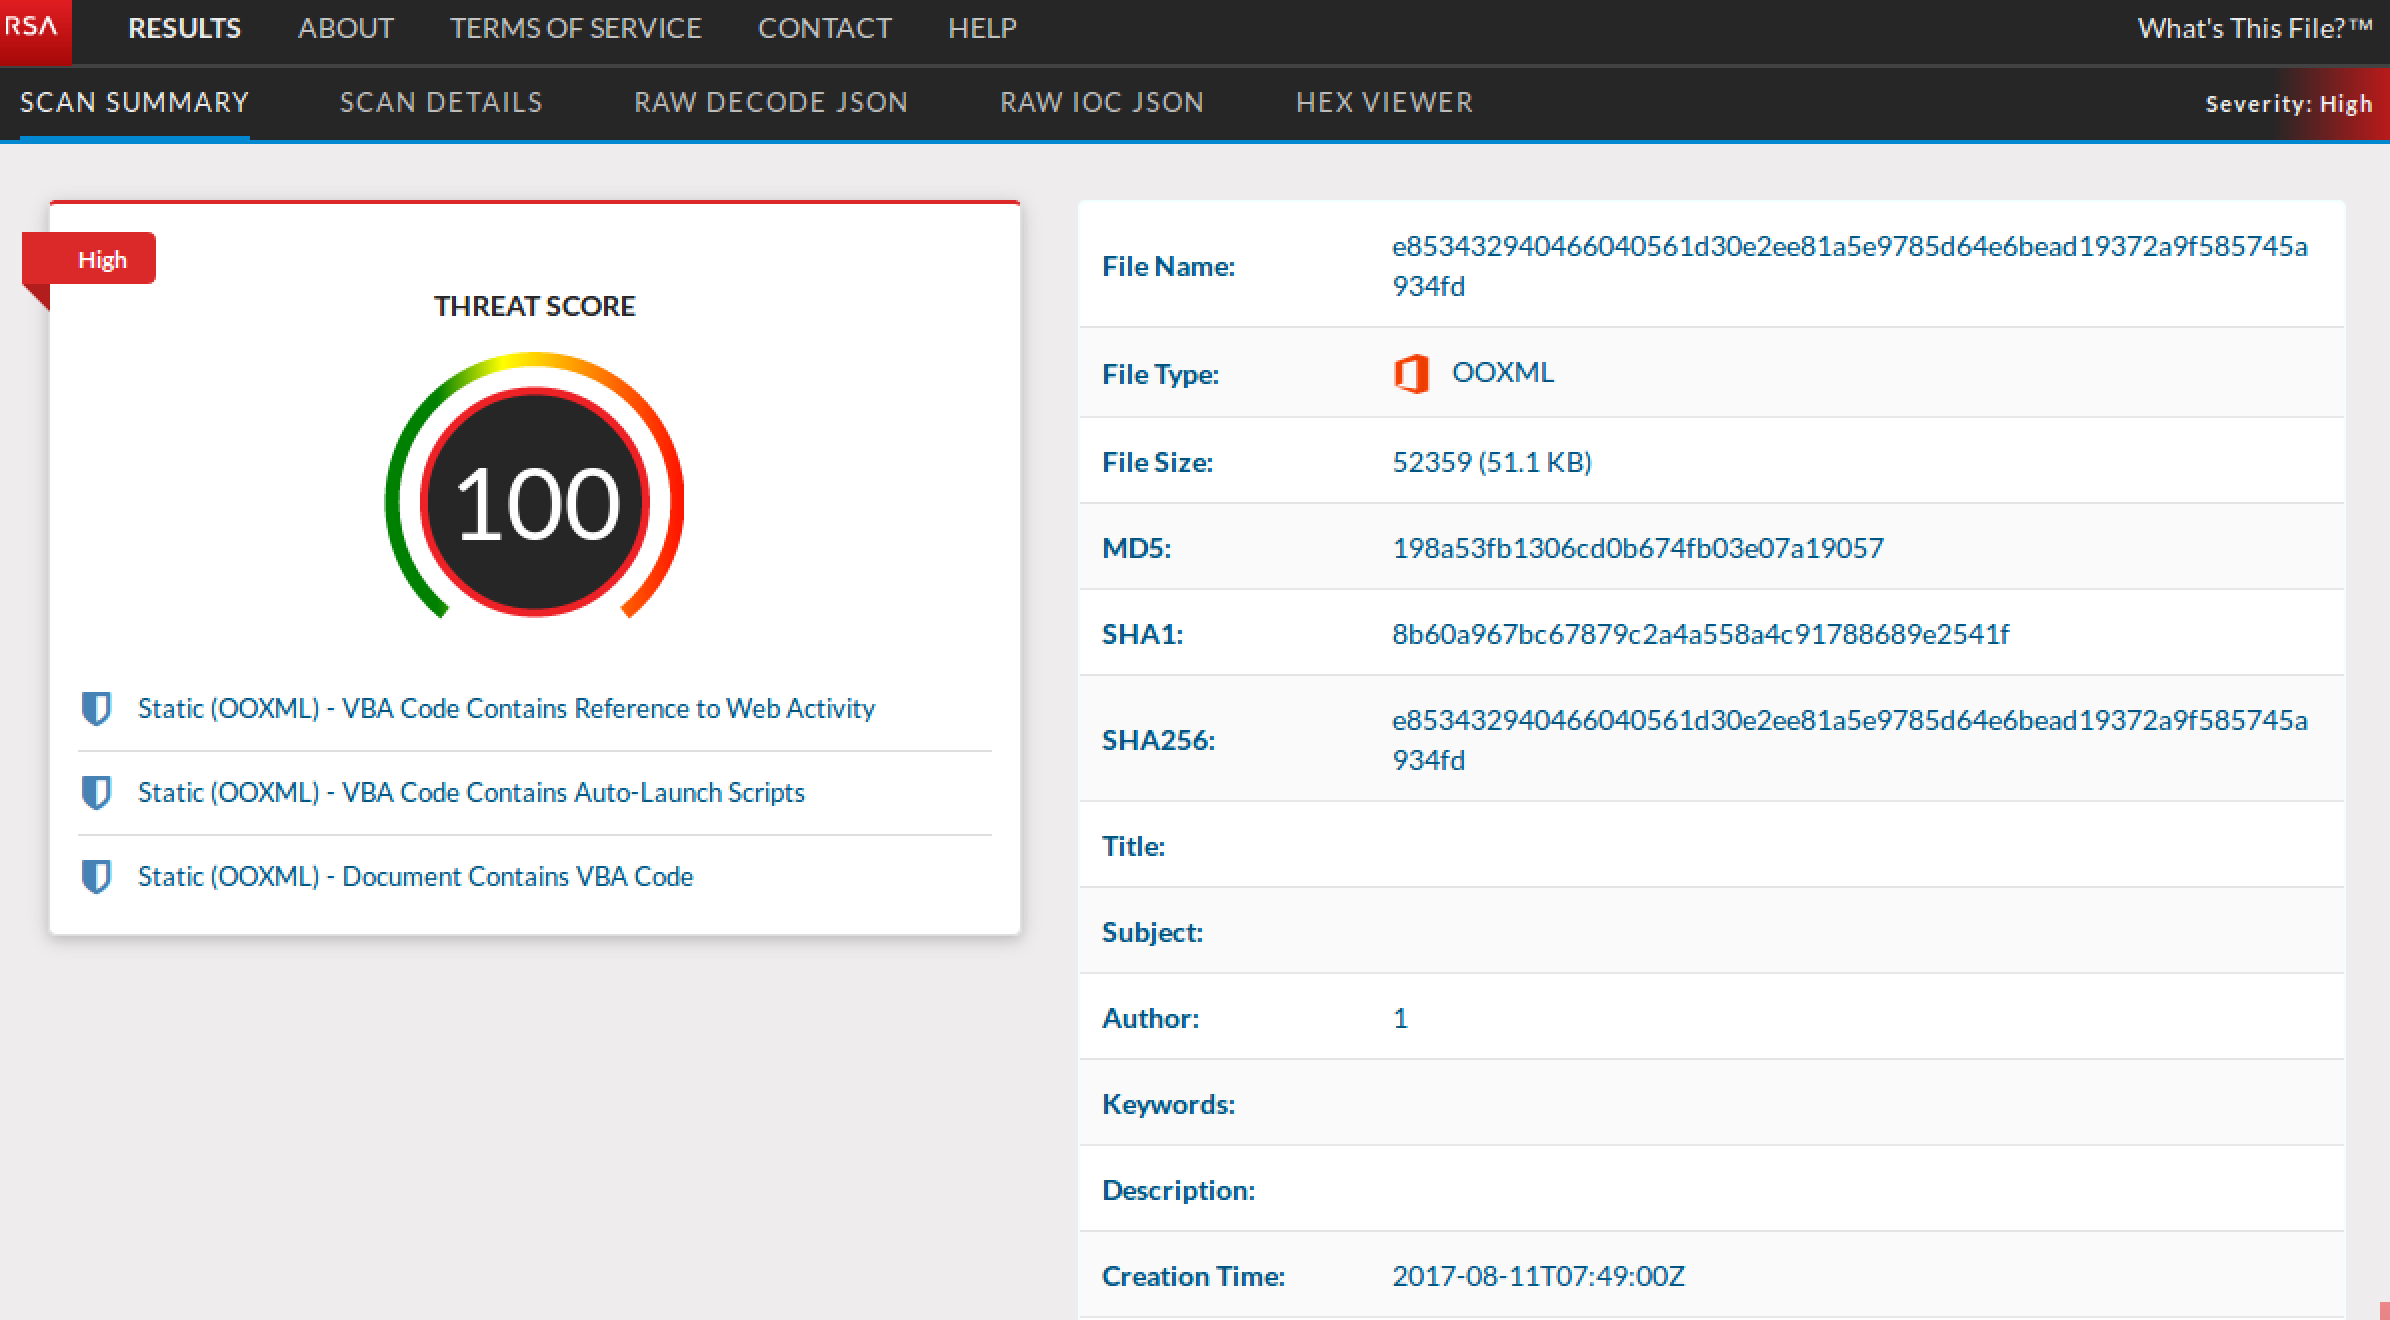Open the Raw IOC JSON tab
2390x1320 pixels.
coord(1102,102)
